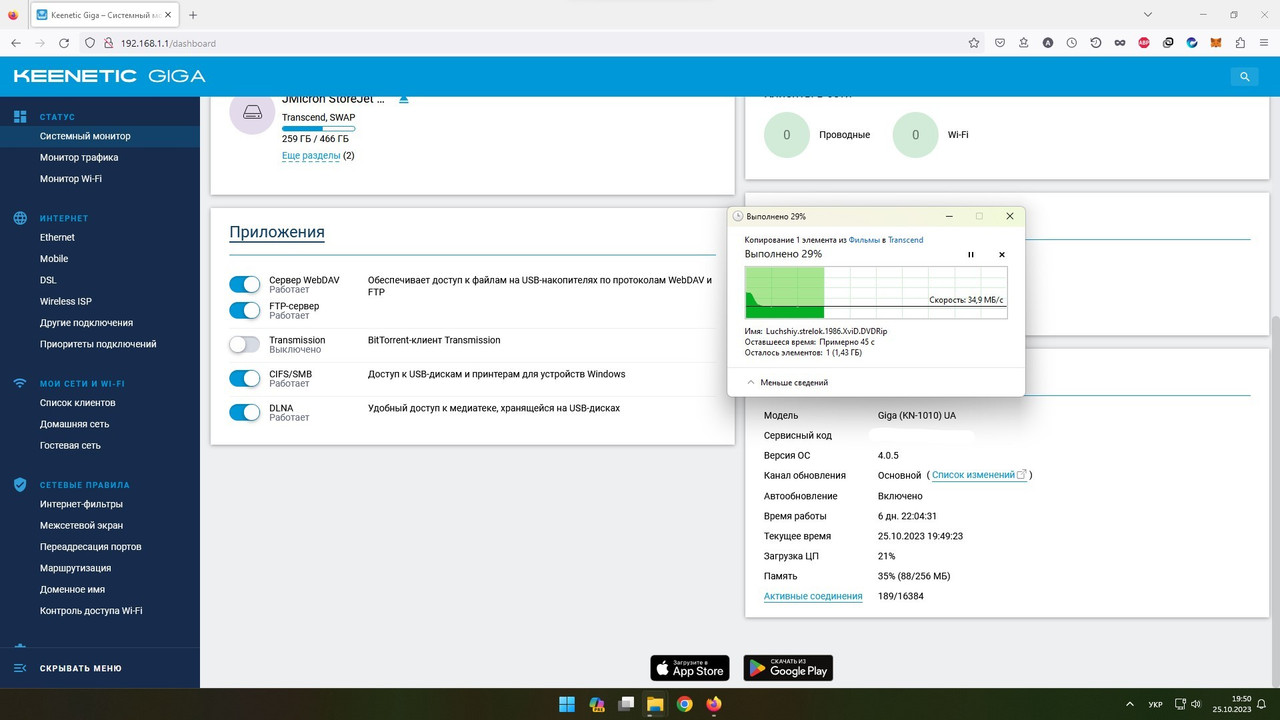Screen dimensions: 1280x720
Task: Open new tab with plus button
Action: [x=193, y=15]
